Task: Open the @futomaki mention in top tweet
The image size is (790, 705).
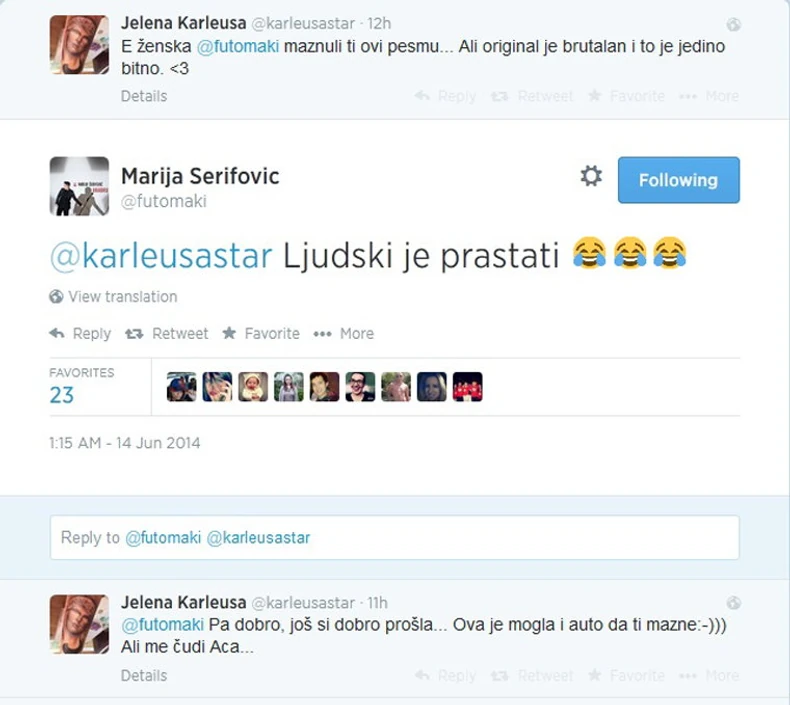Action: click(237, 46)
